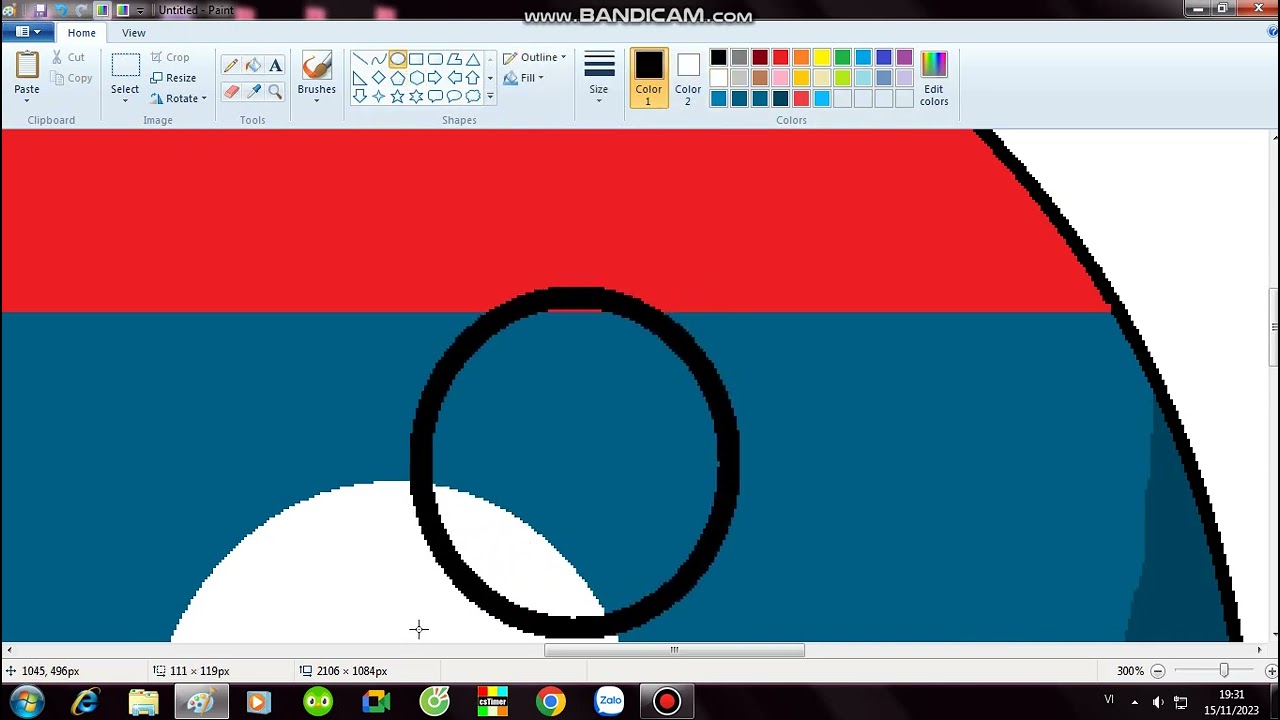Viewport: 1280px width, 720px height.
Task: Click zoom in plus button
Action: 1270,671
